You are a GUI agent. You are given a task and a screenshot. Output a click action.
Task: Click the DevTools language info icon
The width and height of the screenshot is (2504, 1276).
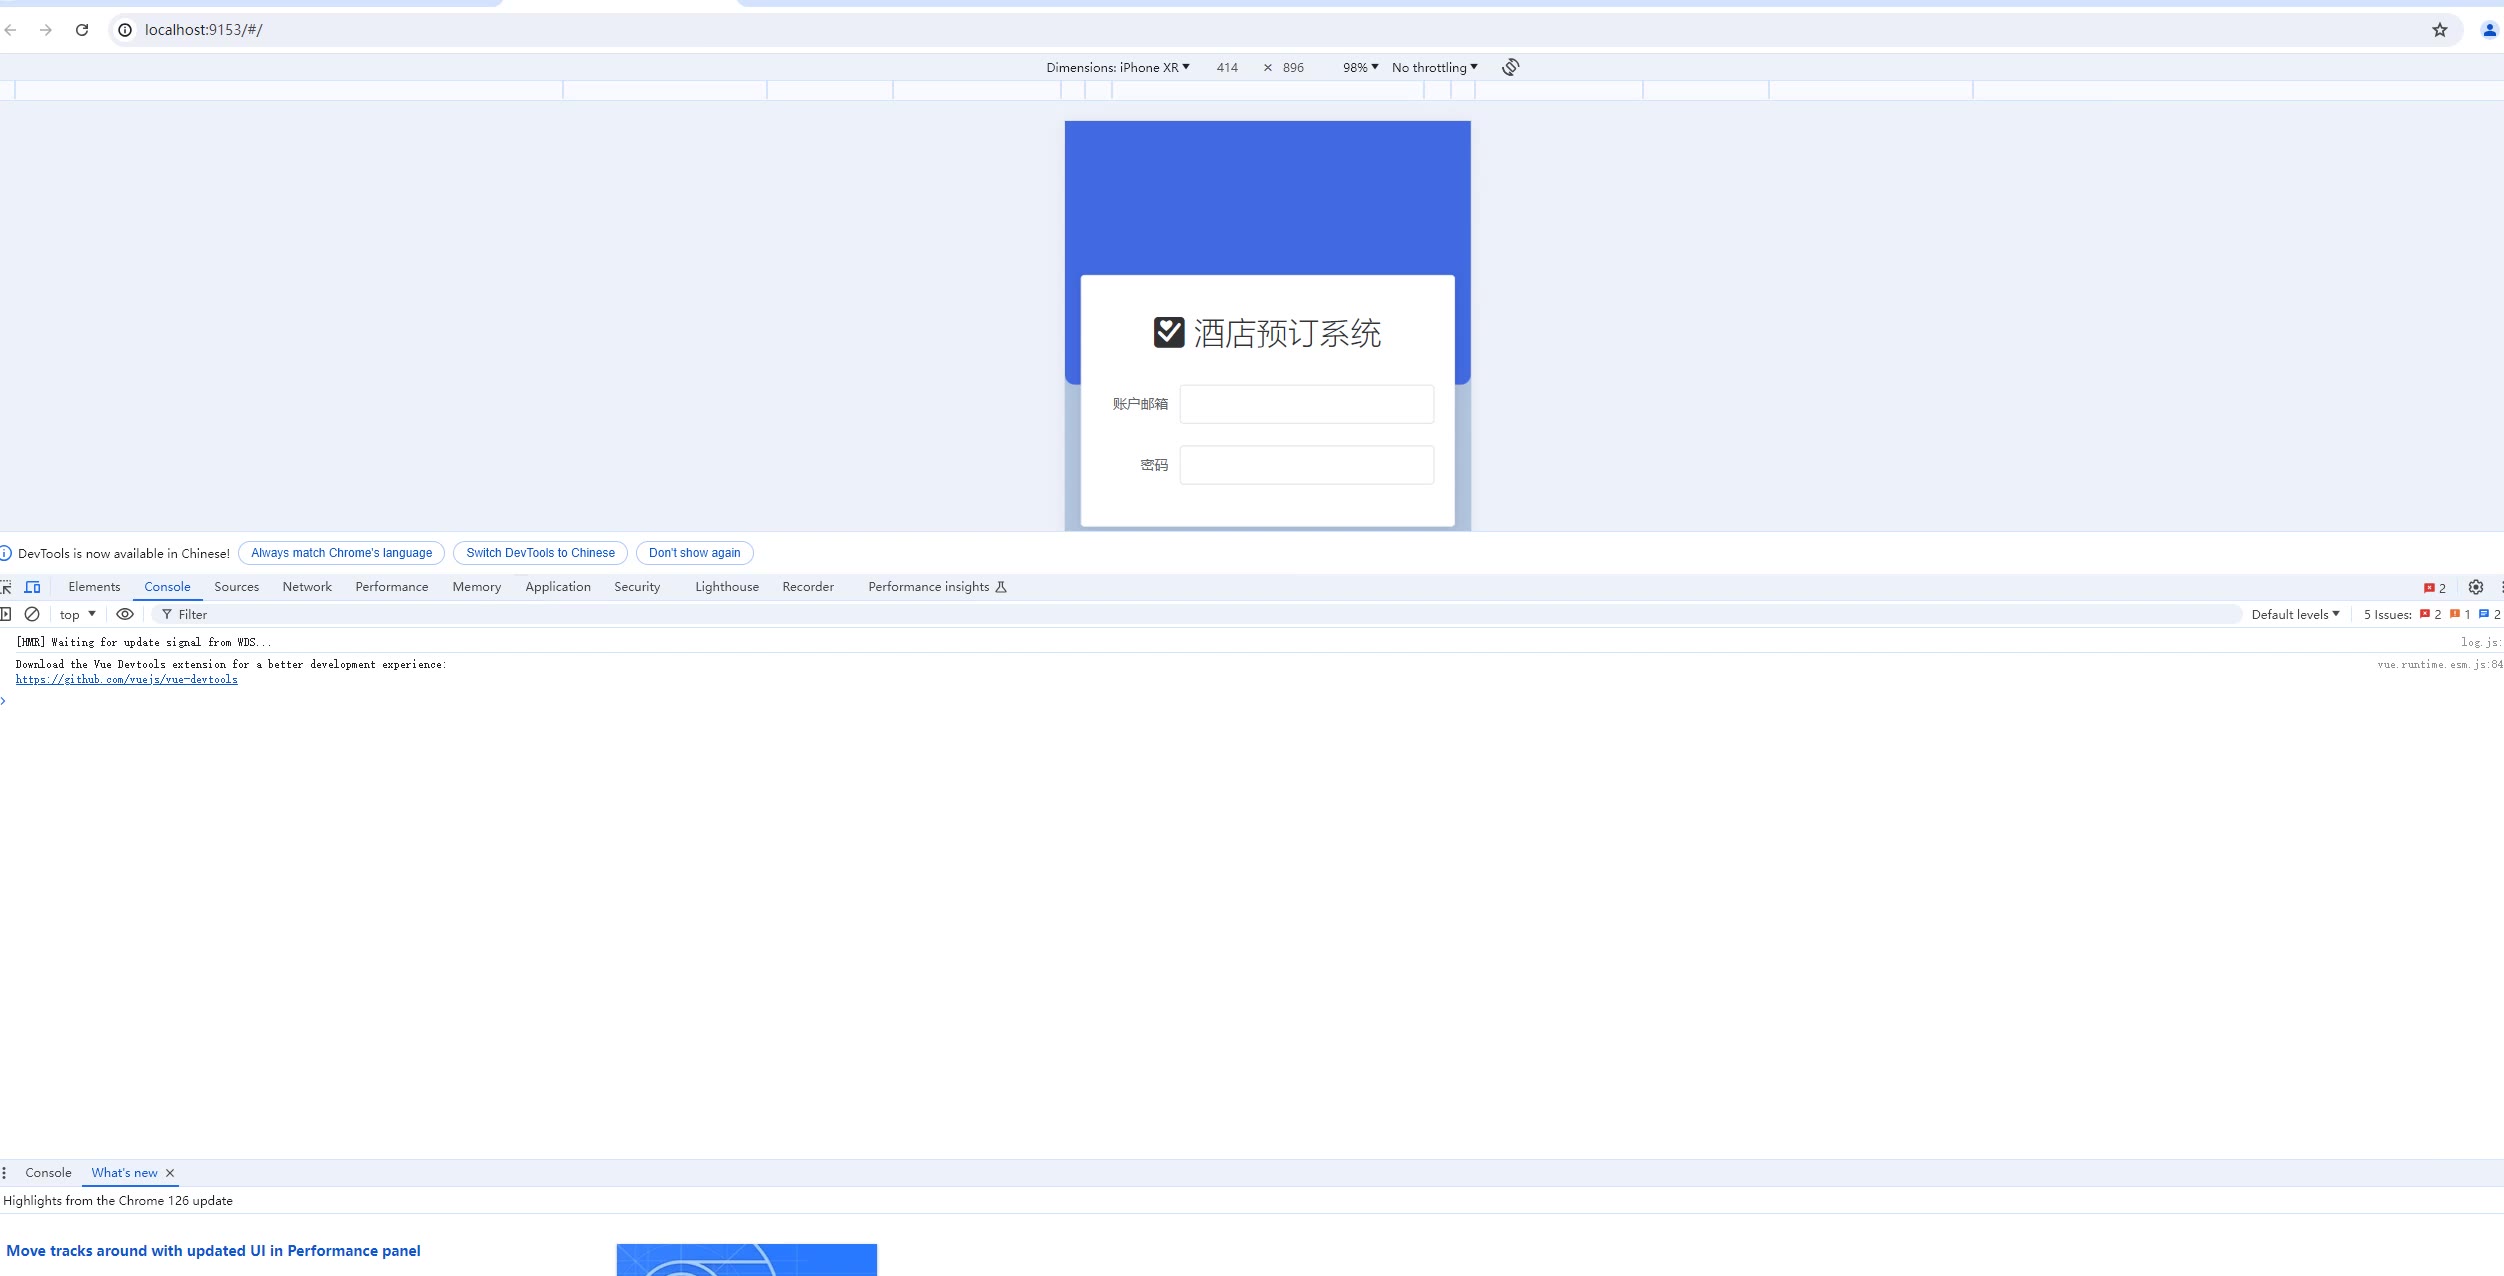click(5, 553)
